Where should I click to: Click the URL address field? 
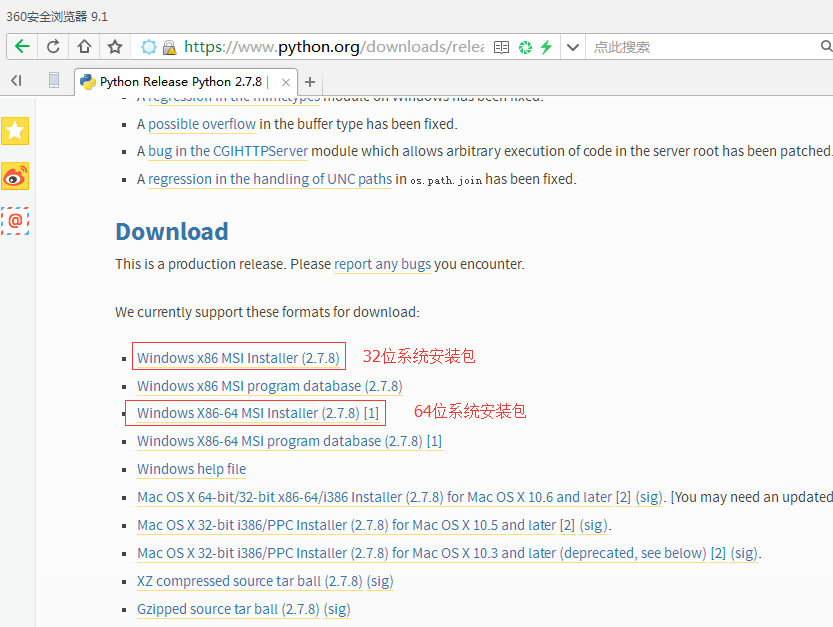click(334, 47)
